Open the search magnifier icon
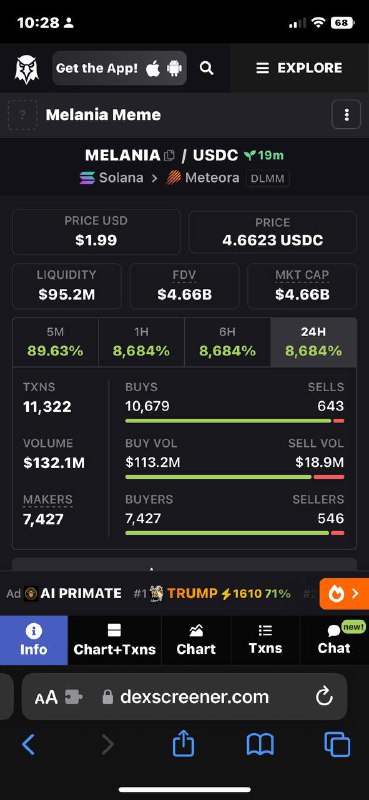This screenshot has height=800, width=369. click(207, 68)
